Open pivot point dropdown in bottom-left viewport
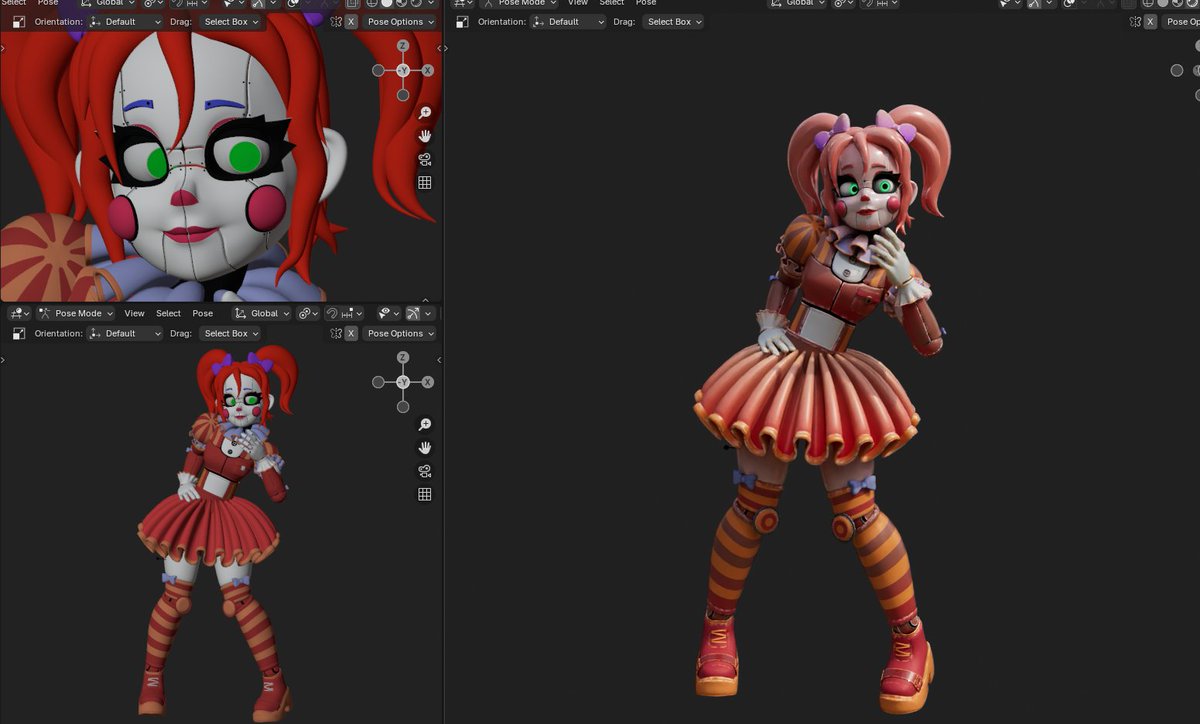The height and width of the screenshot is (724, 1200). tap(307, 313)
